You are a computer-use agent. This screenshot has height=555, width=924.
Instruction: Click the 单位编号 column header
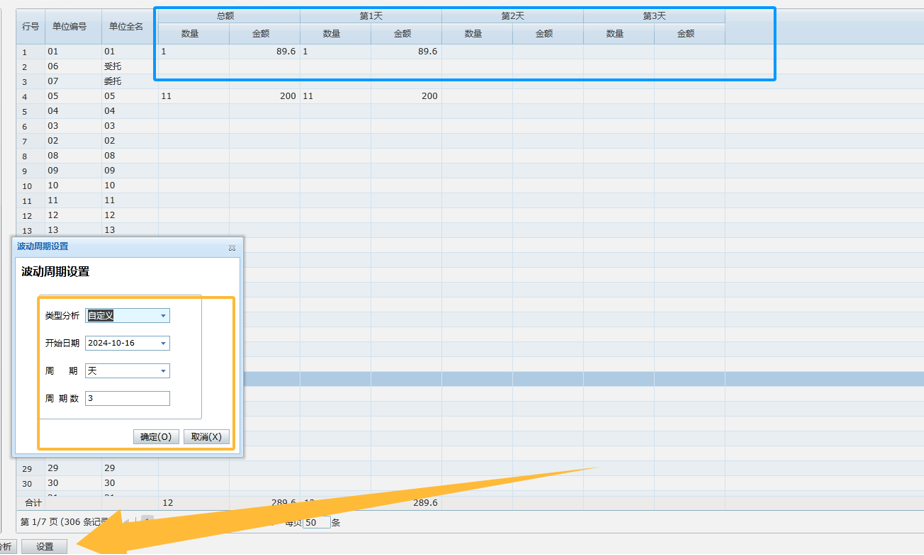(x=69, y=26)
